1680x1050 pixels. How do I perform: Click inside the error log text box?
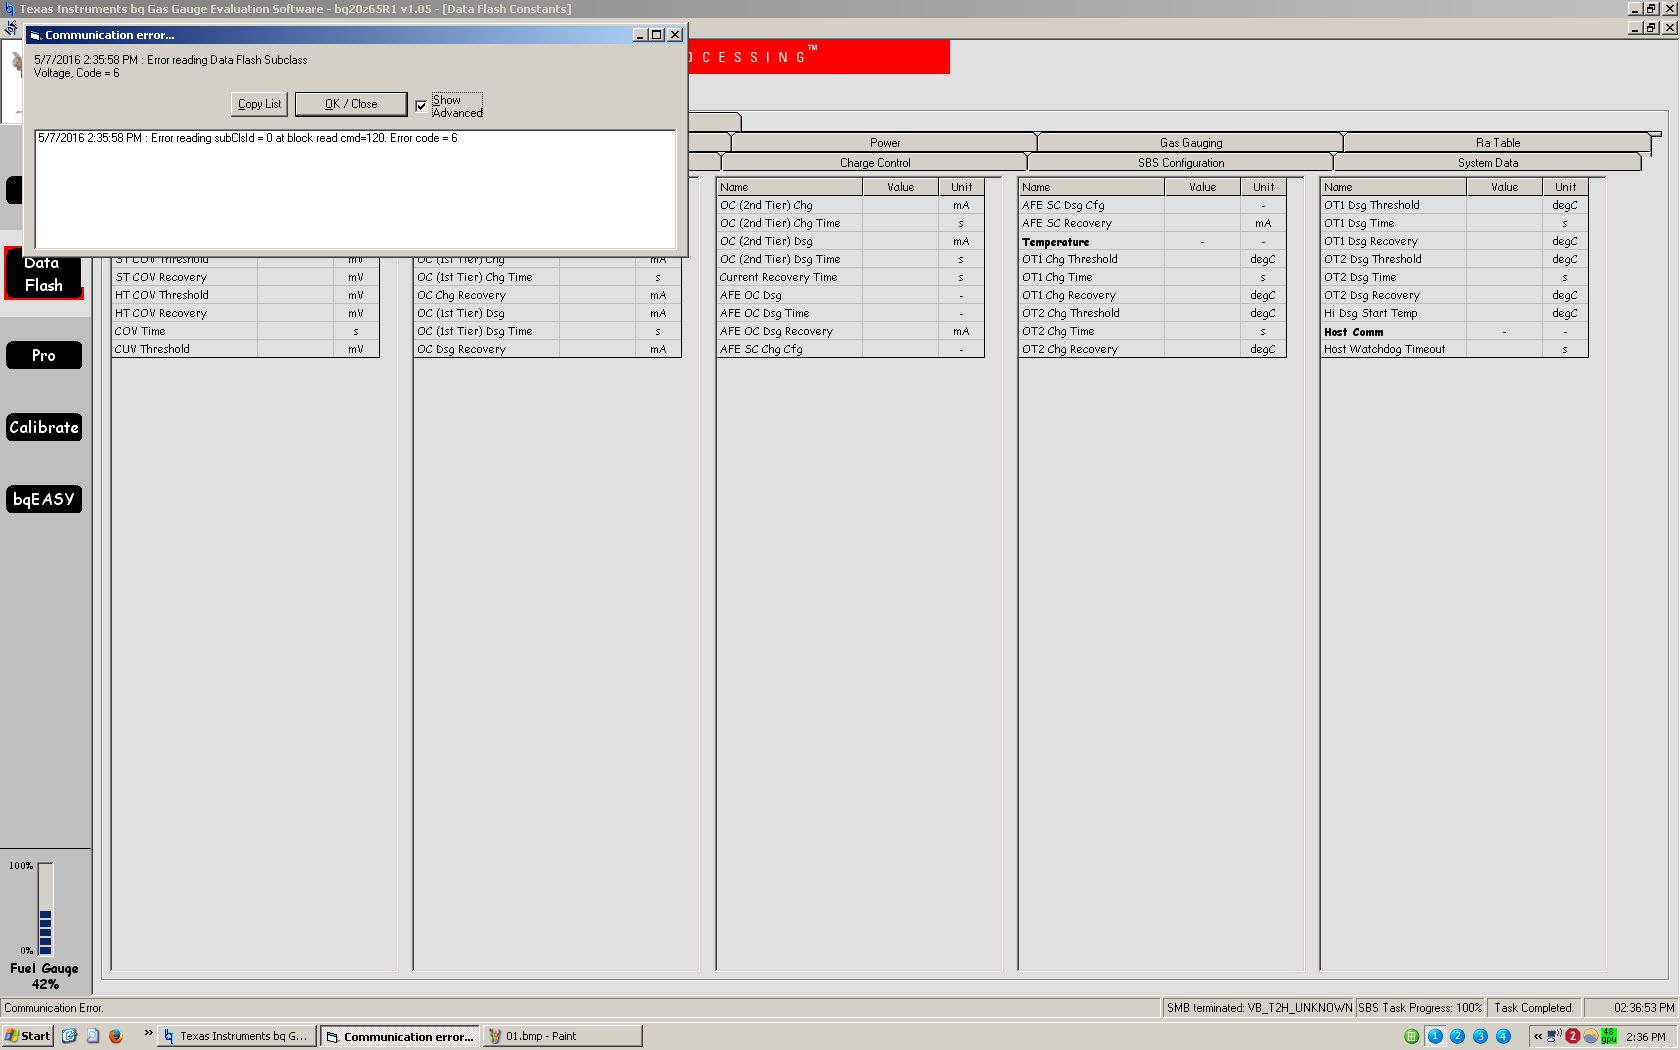click(x=355, y=189)
